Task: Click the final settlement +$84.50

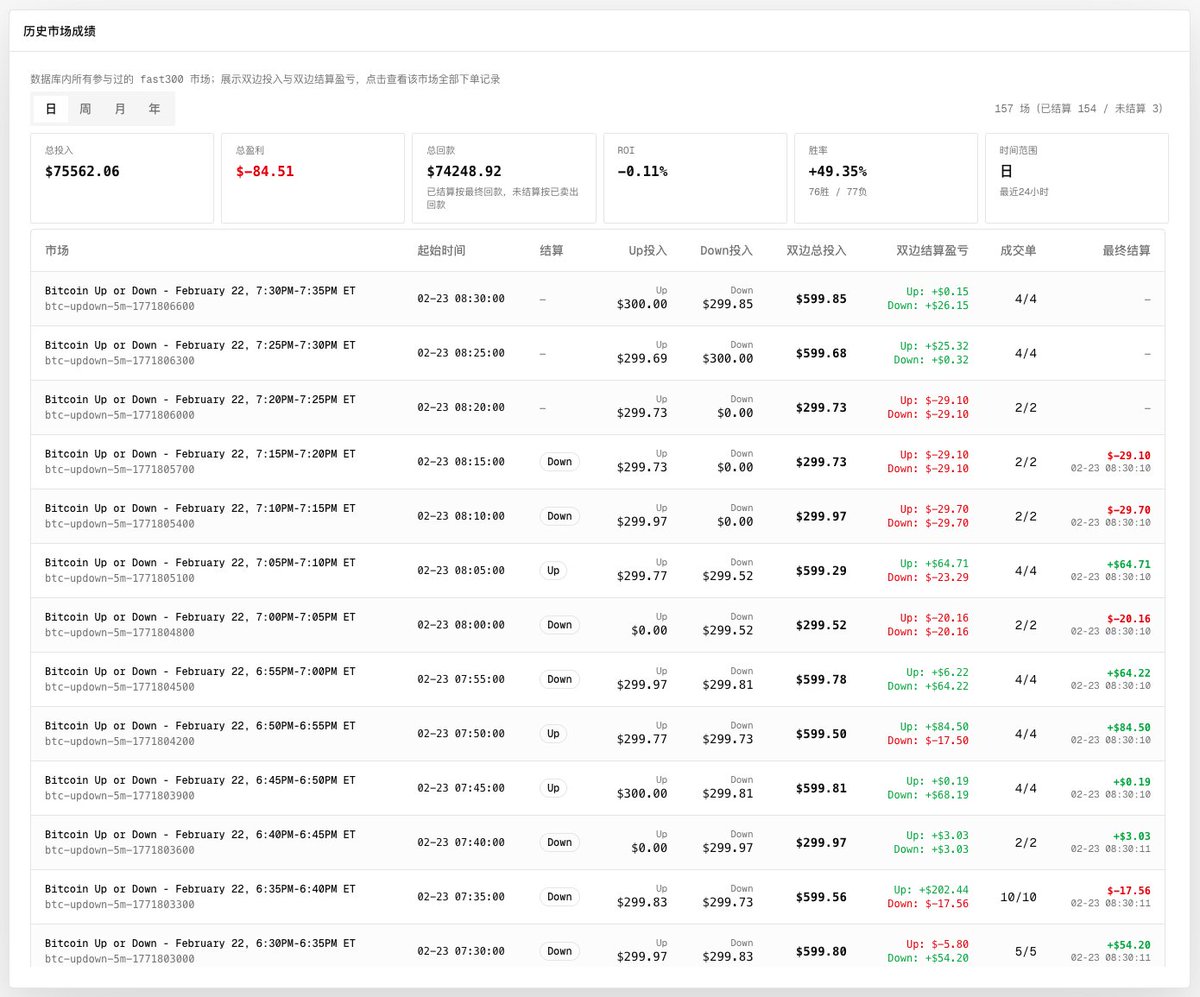Action: point(1128,727)
